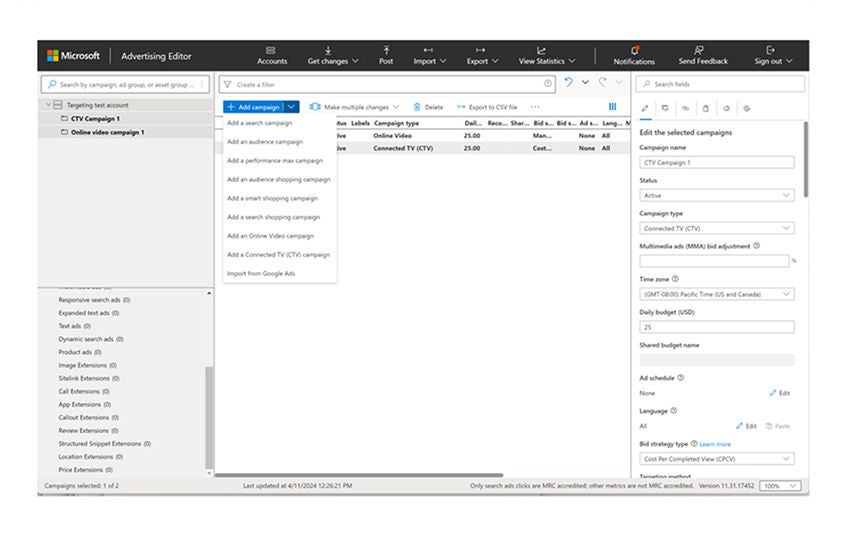
Task: Click the Microsoft logo
Action: (x=53, y=55)
